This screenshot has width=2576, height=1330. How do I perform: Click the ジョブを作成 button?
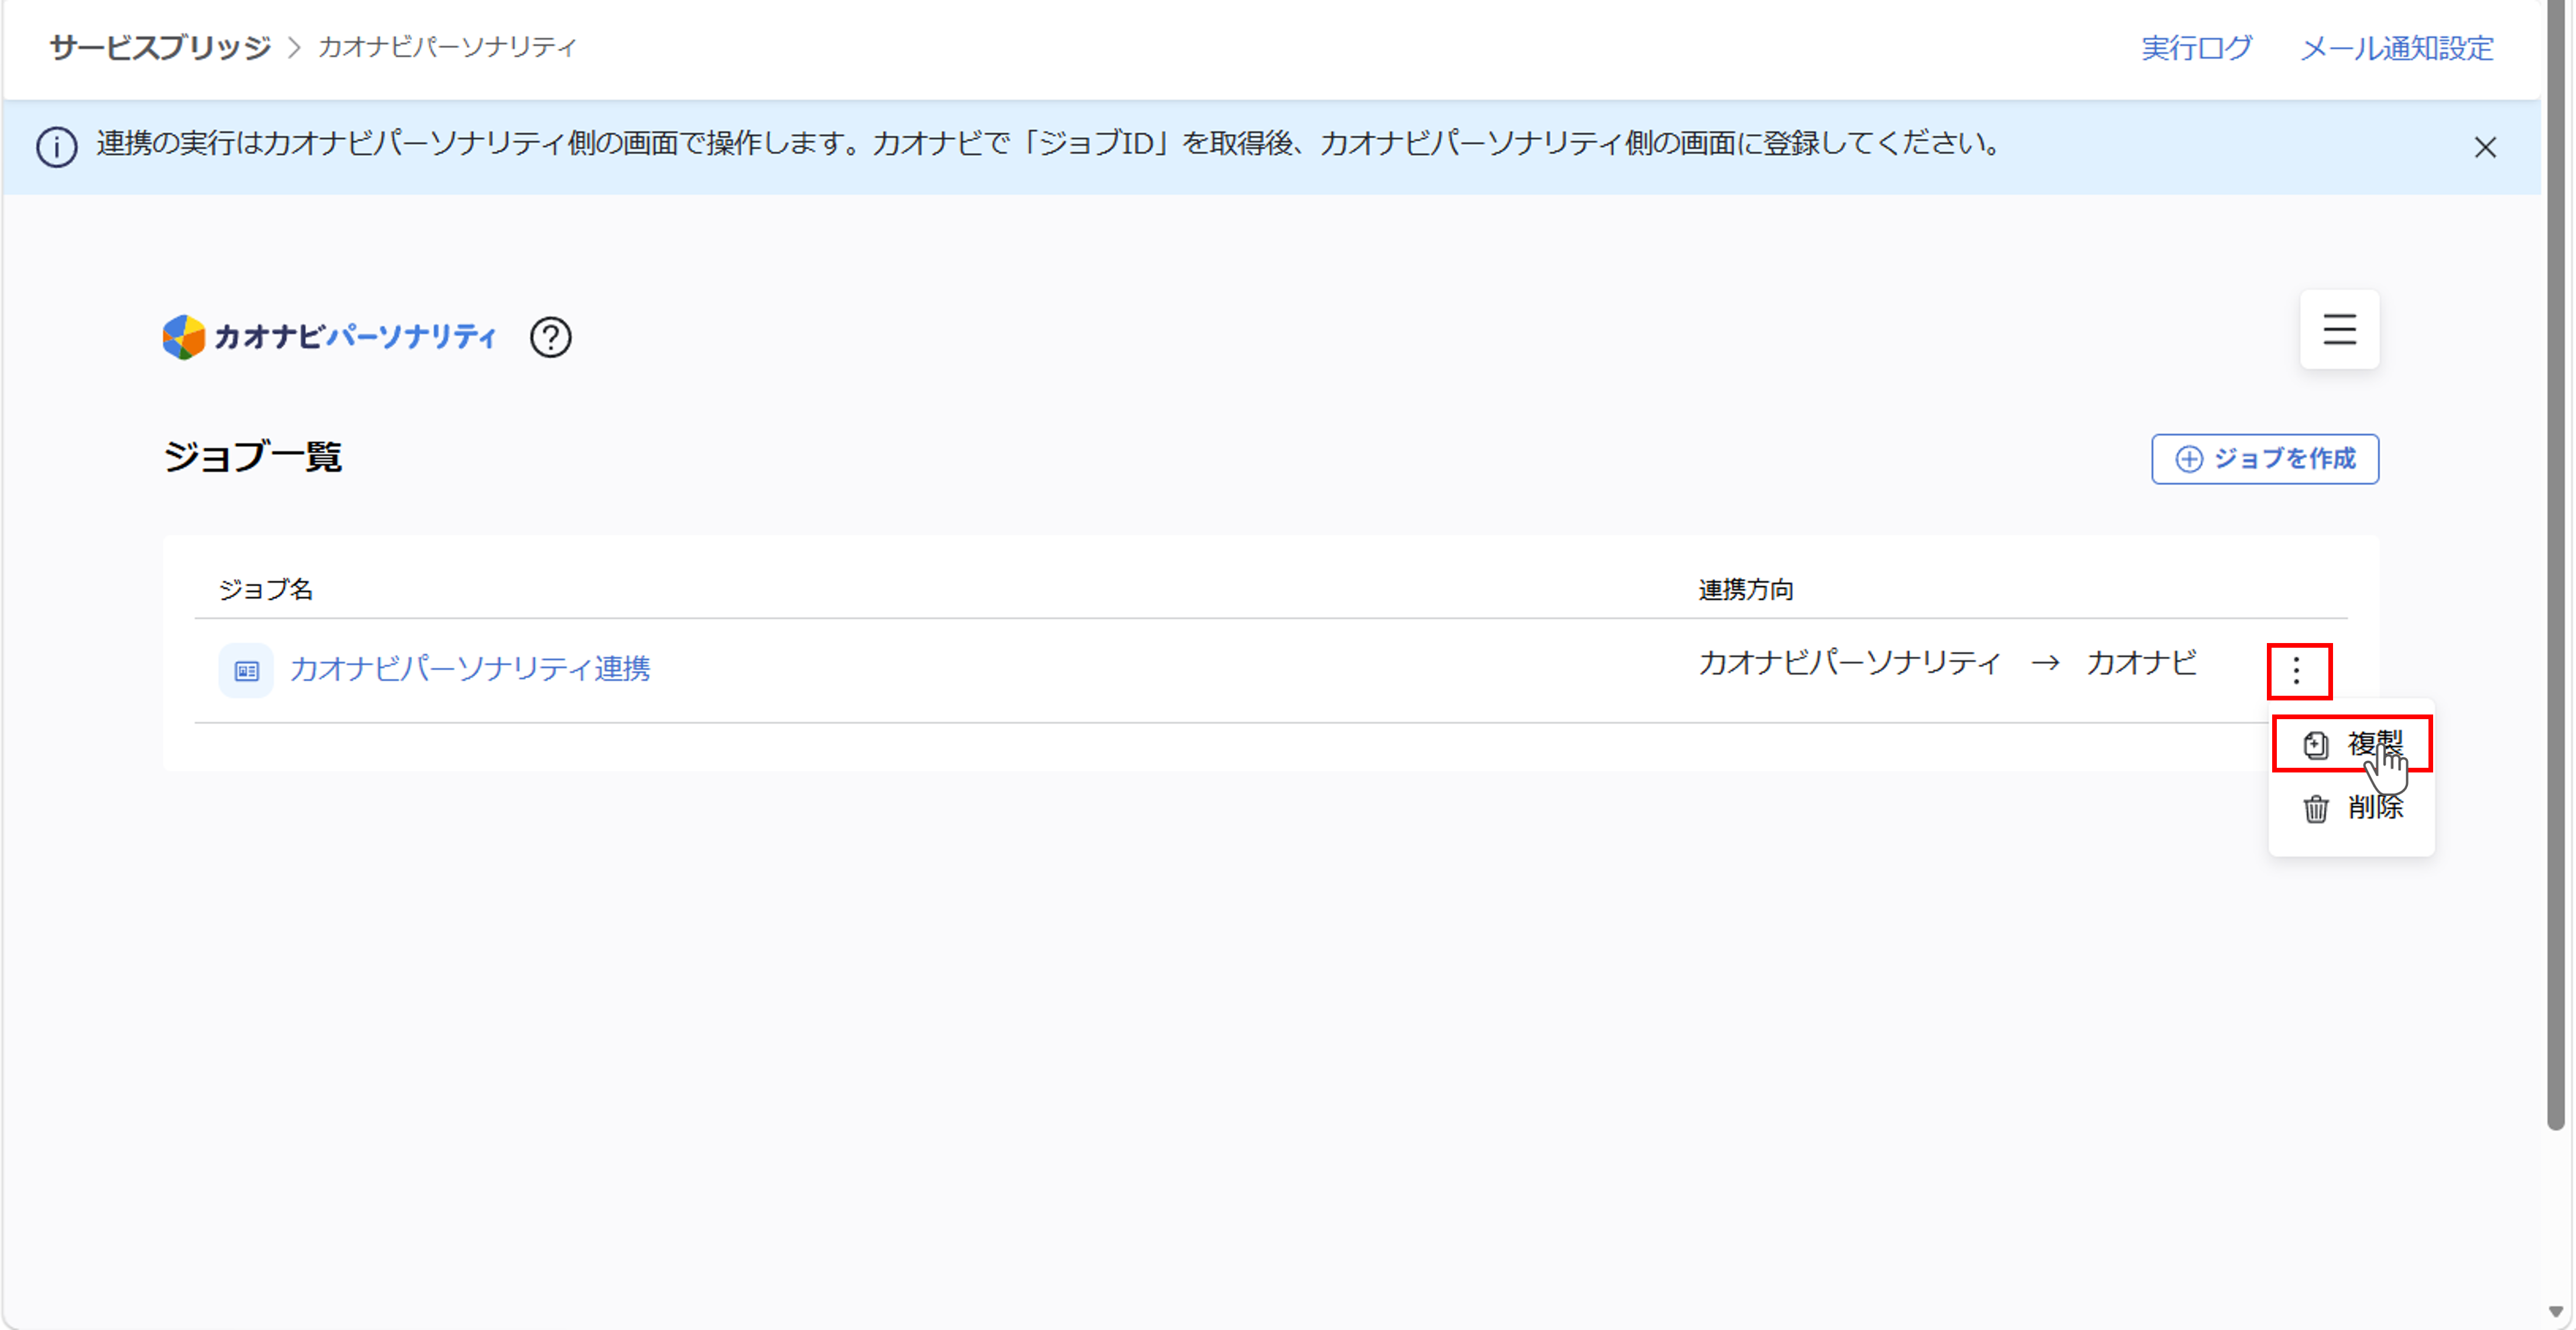[x=2265, y=459]
